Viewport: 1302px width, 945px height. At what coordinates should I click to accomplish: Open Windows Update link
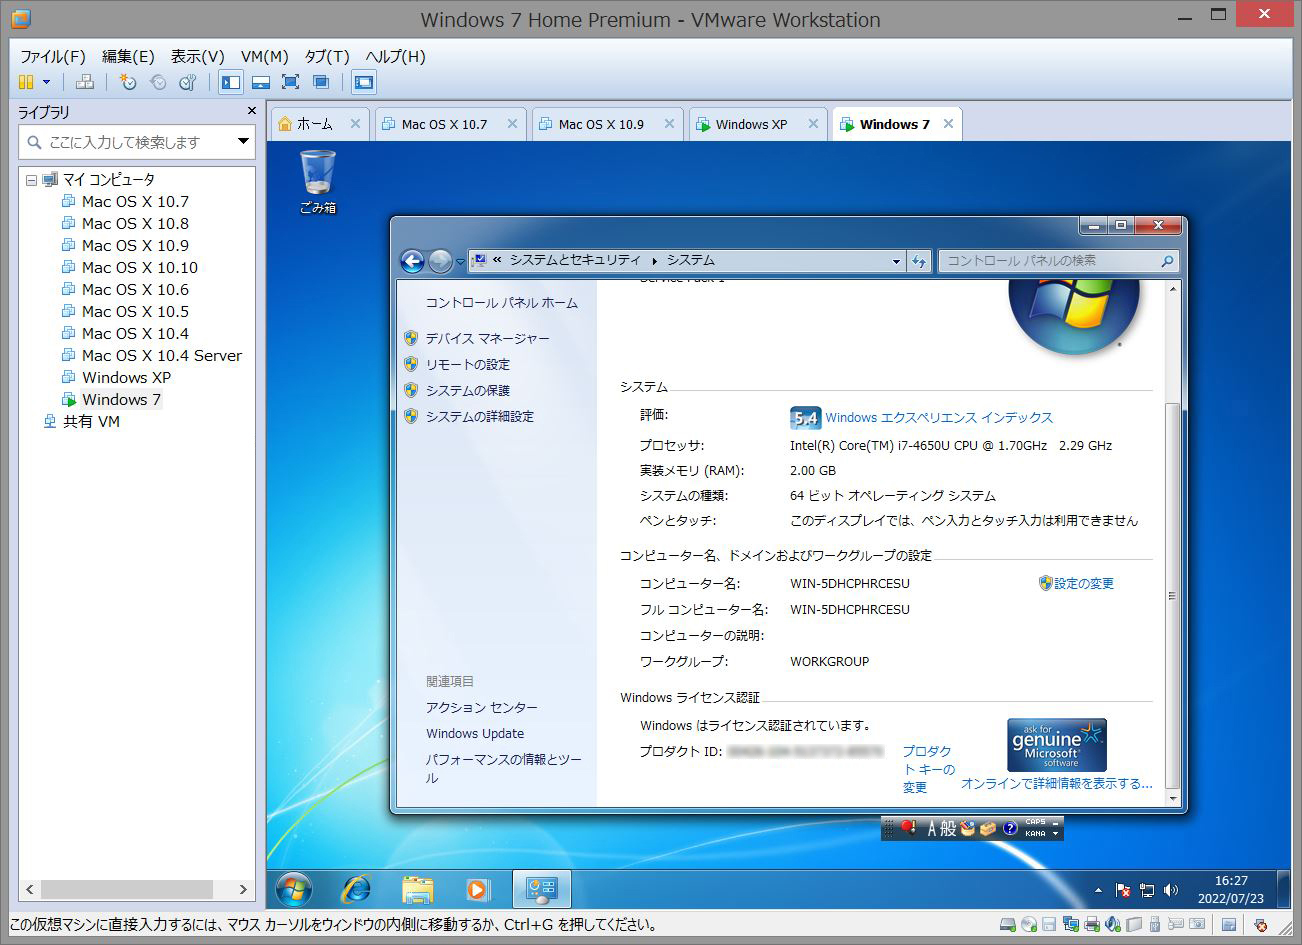click(474, 733)
